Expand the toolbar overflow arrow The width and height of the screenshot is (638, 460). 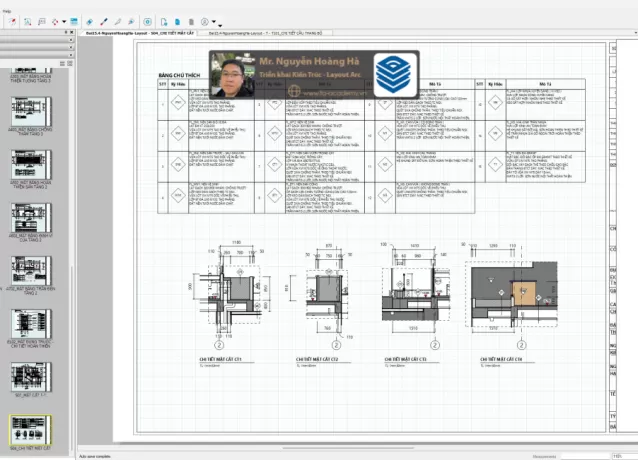(220, 26)
